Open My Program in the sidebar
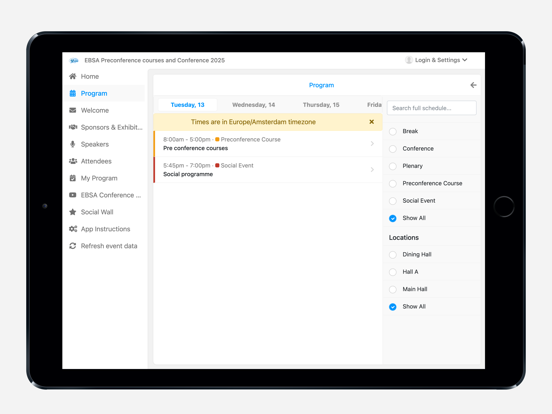This screenshot has width=552, height=414. [x=105, y=178]
